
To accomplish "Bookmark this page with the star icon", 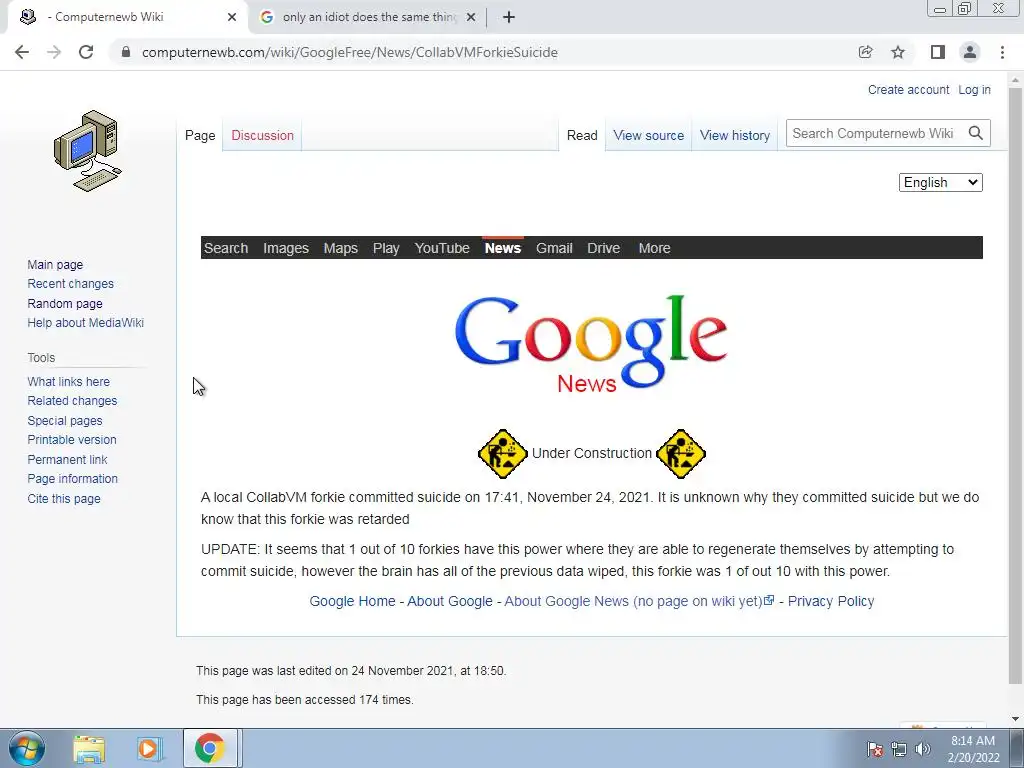I will coord(898,52).
